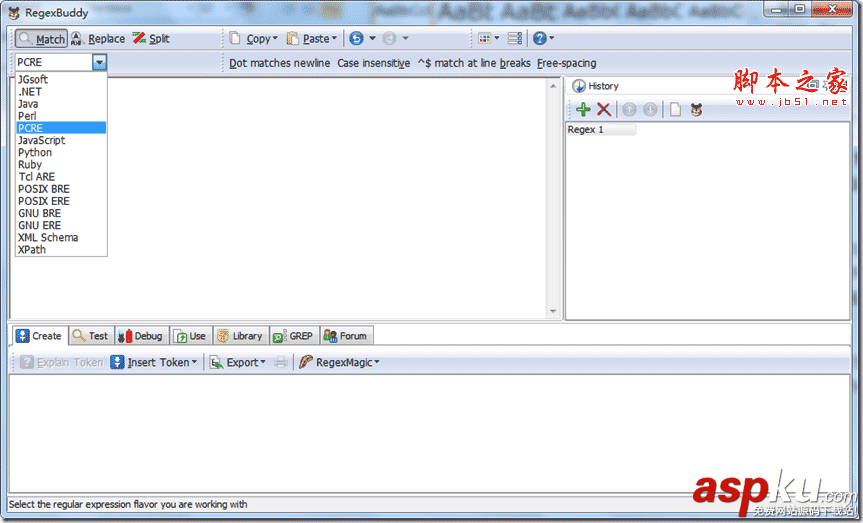
Task: Pick Ruby regex flavor
Action: click(x=61, y=165)
